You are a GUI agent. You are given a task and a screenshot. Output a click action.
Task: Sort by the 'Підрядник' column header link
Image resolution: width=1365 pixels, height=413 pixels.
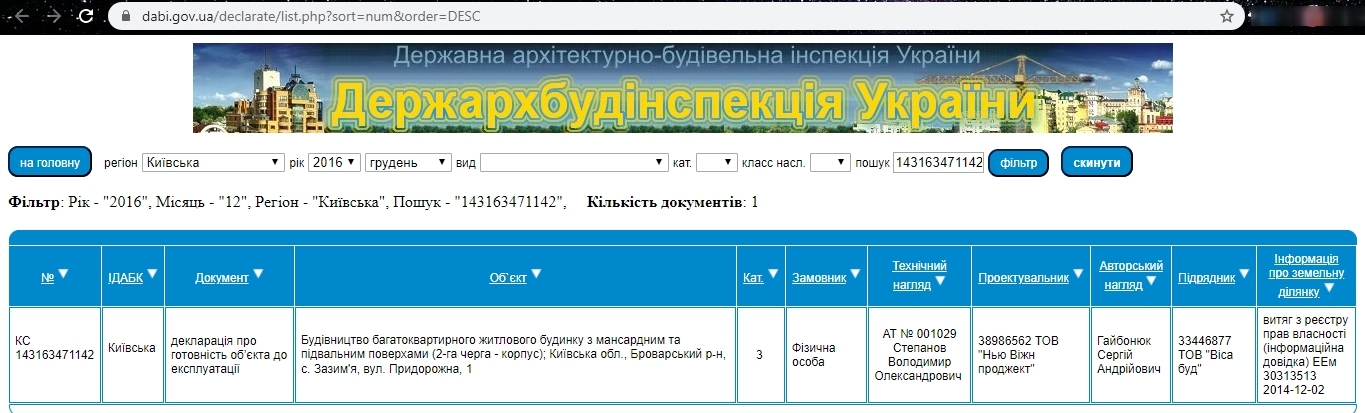click(x=1207, y=278)
